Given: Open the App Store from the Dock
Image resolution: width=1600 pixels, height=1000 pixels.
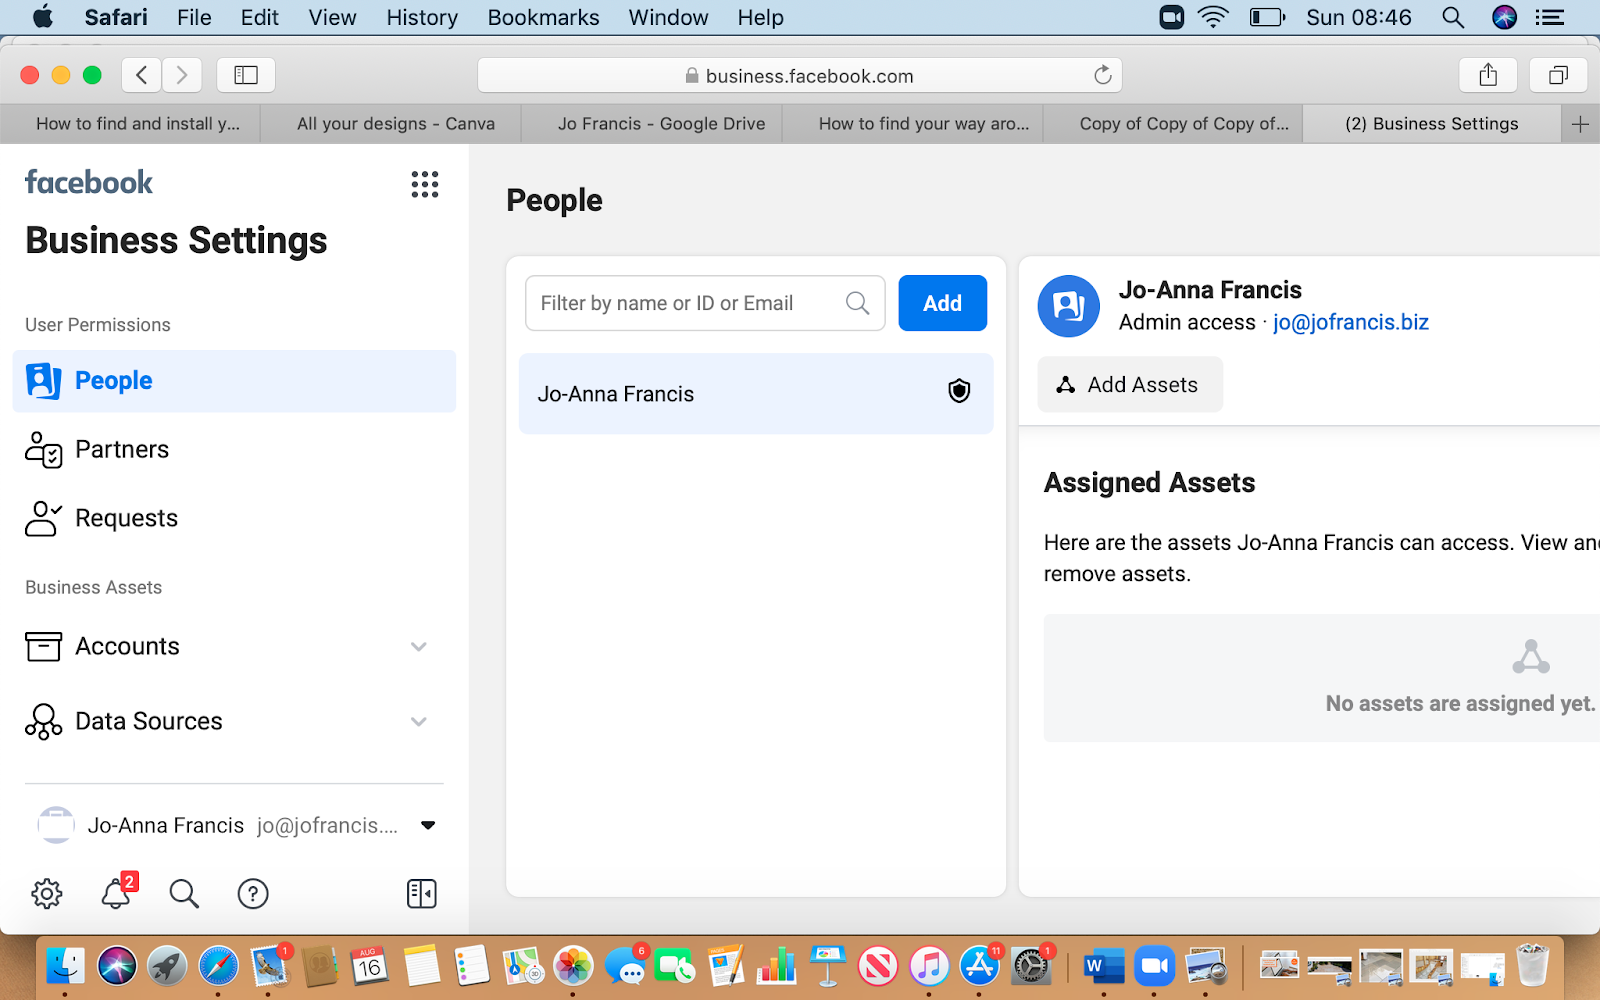Looking at the screenshot, I should point(980,966).
